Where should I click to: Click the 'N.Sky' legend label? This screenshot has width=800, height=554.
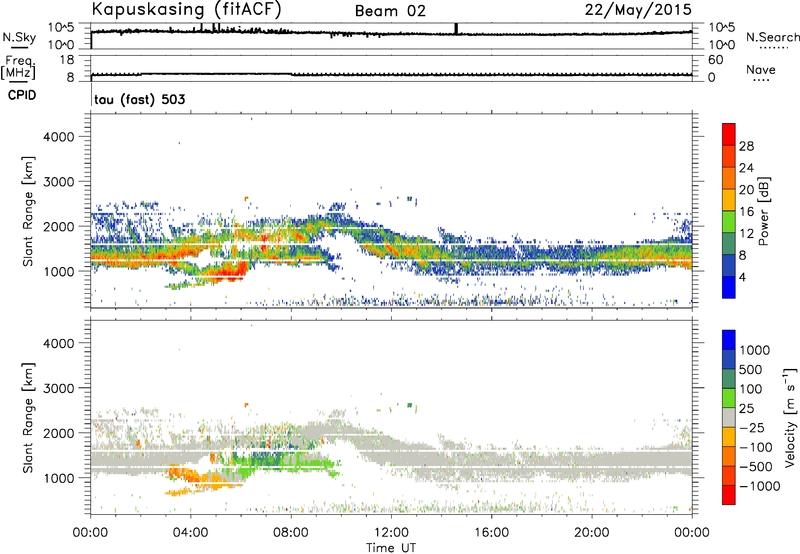pos(19,37)
